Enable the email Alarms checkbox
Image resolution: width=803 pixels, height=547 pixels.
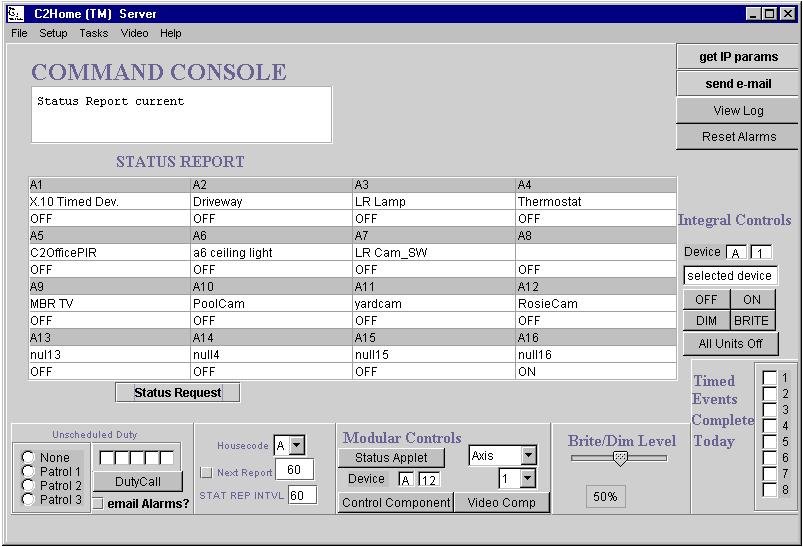98,504
